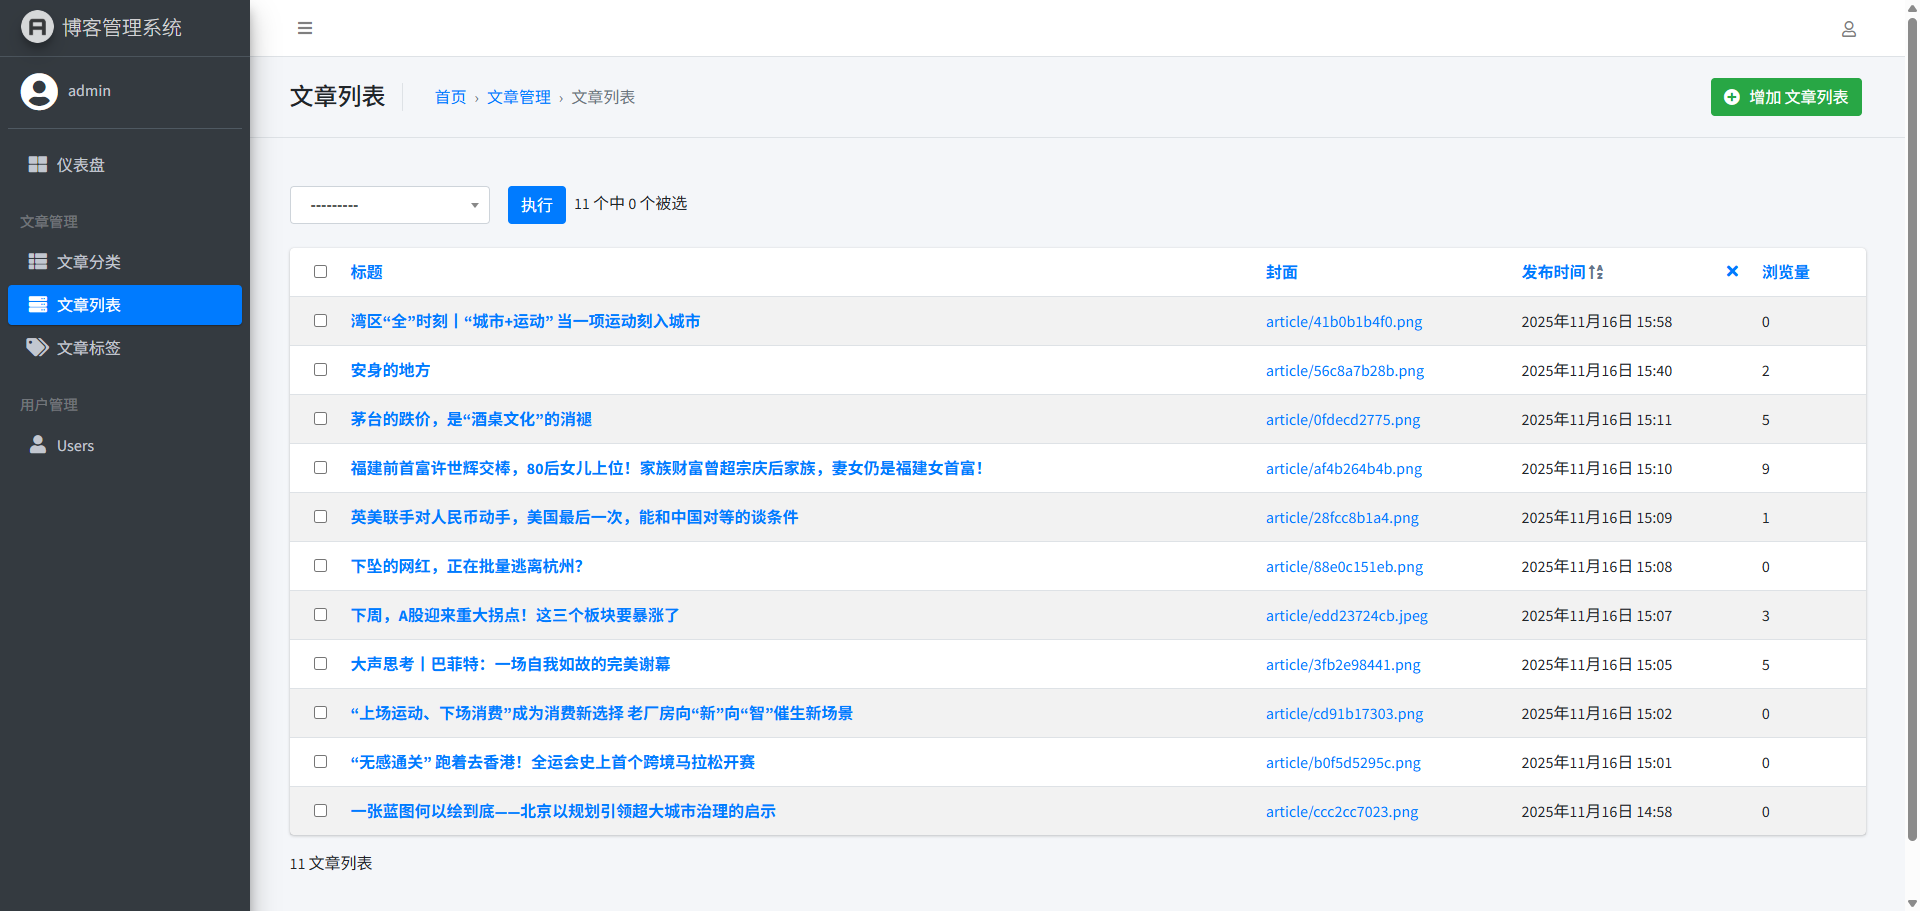Open article 福建前首富许世辉交棒

[x=668, y=468]
